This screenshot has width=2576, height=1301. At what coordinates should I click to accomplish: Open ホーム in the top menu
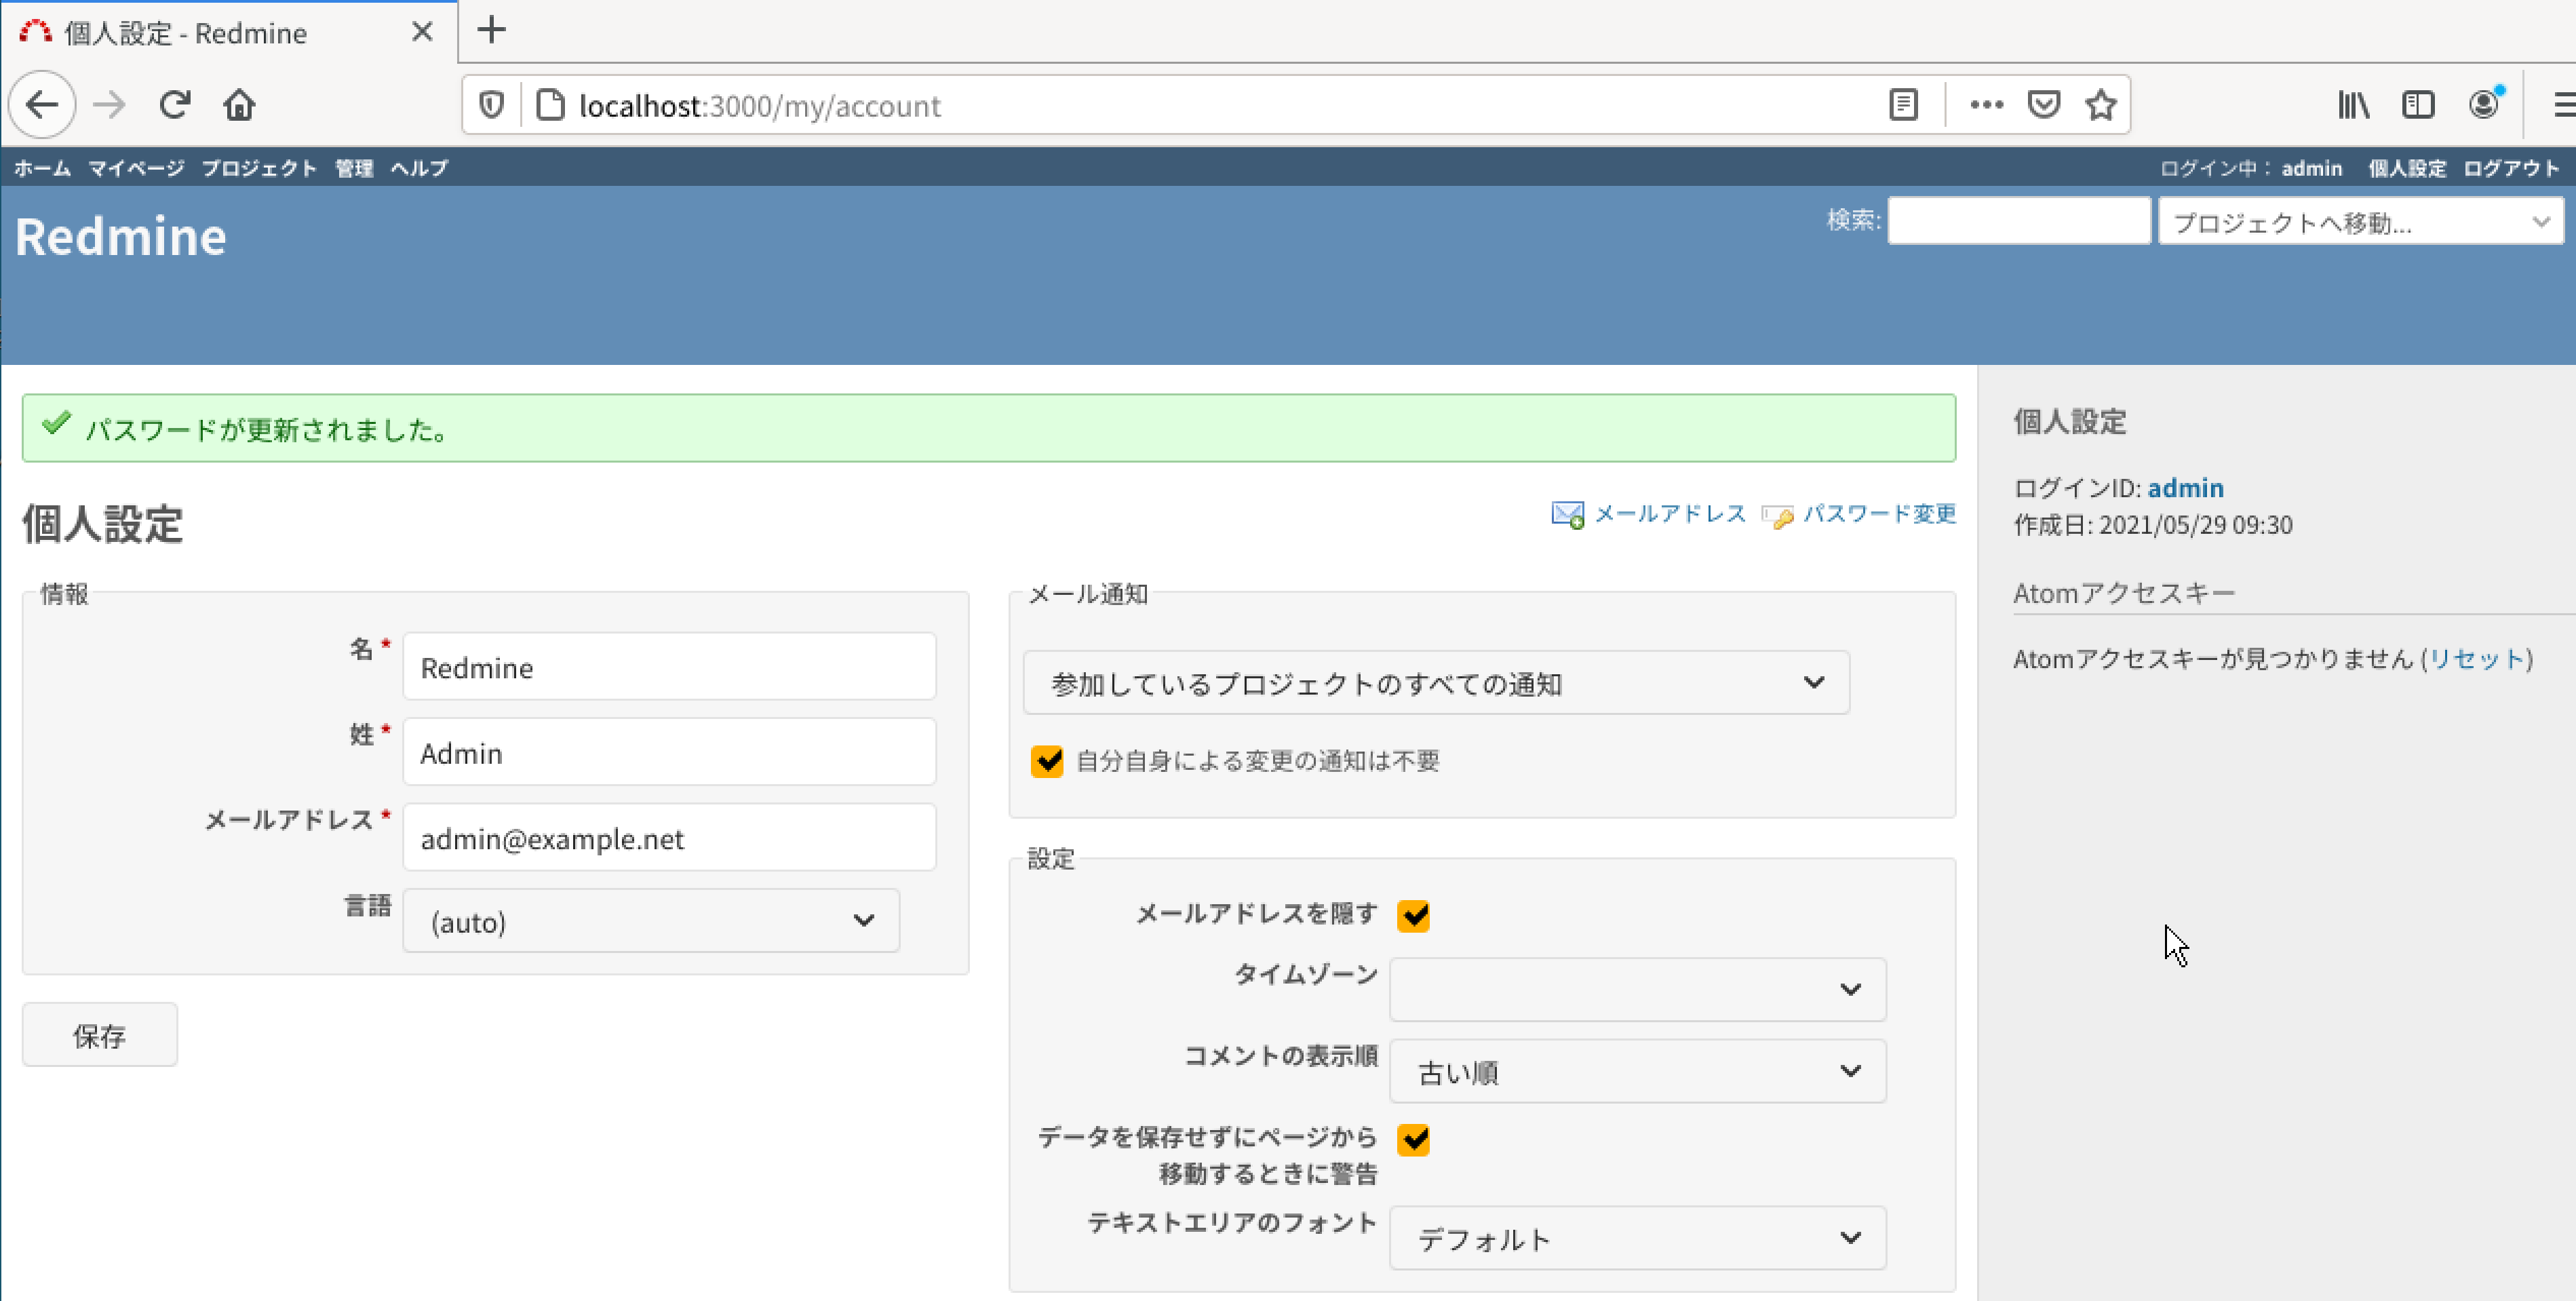[x=42, y=168]
